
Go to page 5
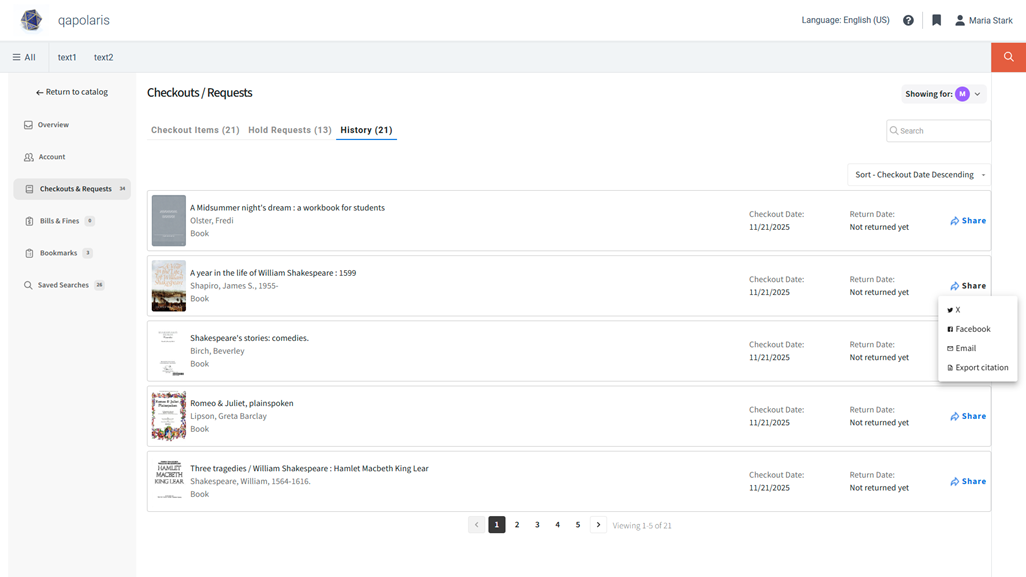(x=578, y=525)
